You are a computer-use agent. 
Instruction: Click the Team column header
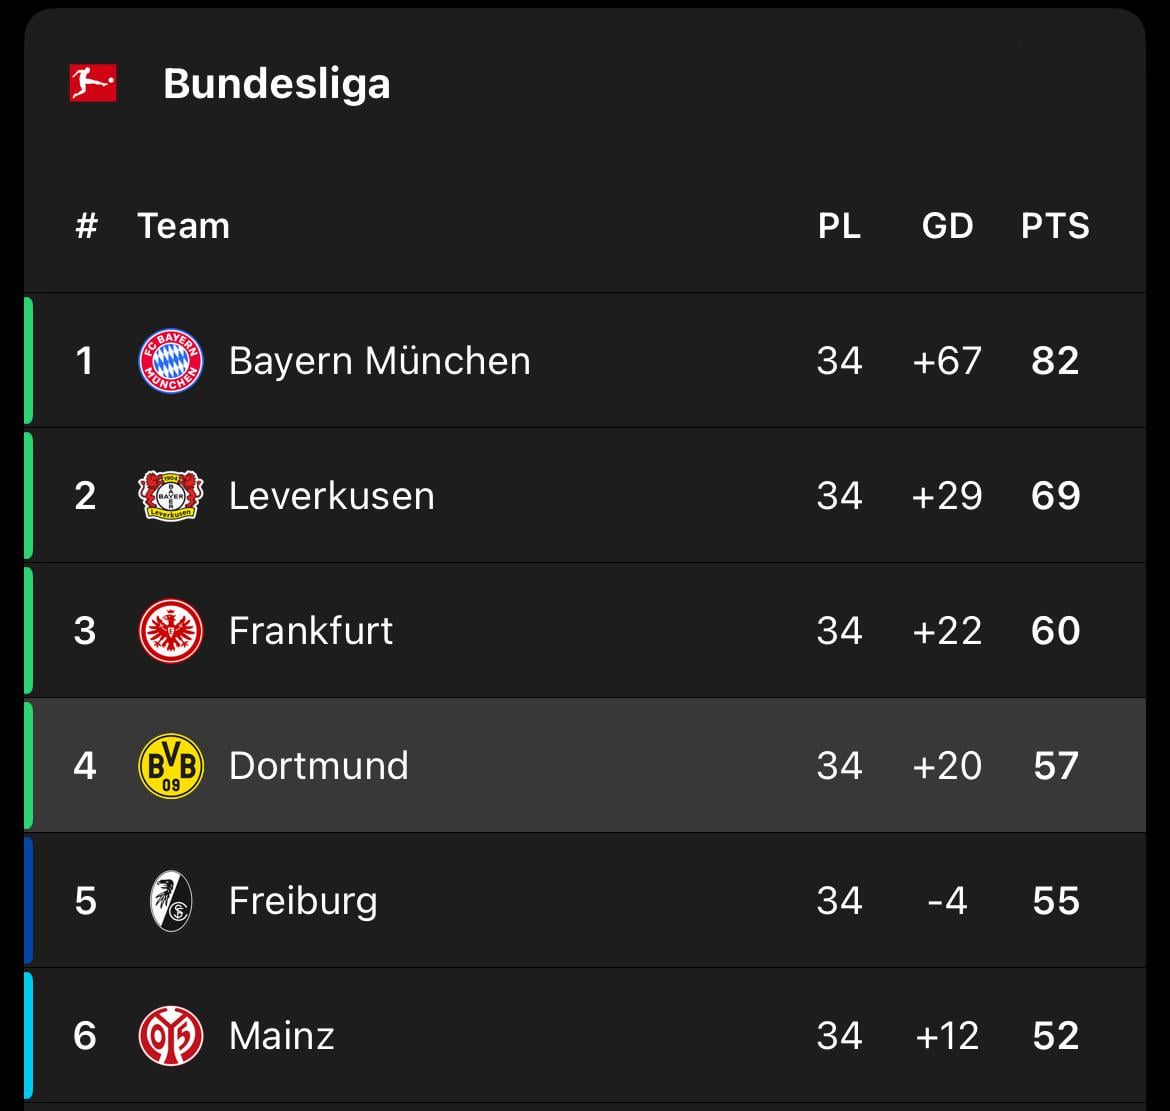click(183, 226)
